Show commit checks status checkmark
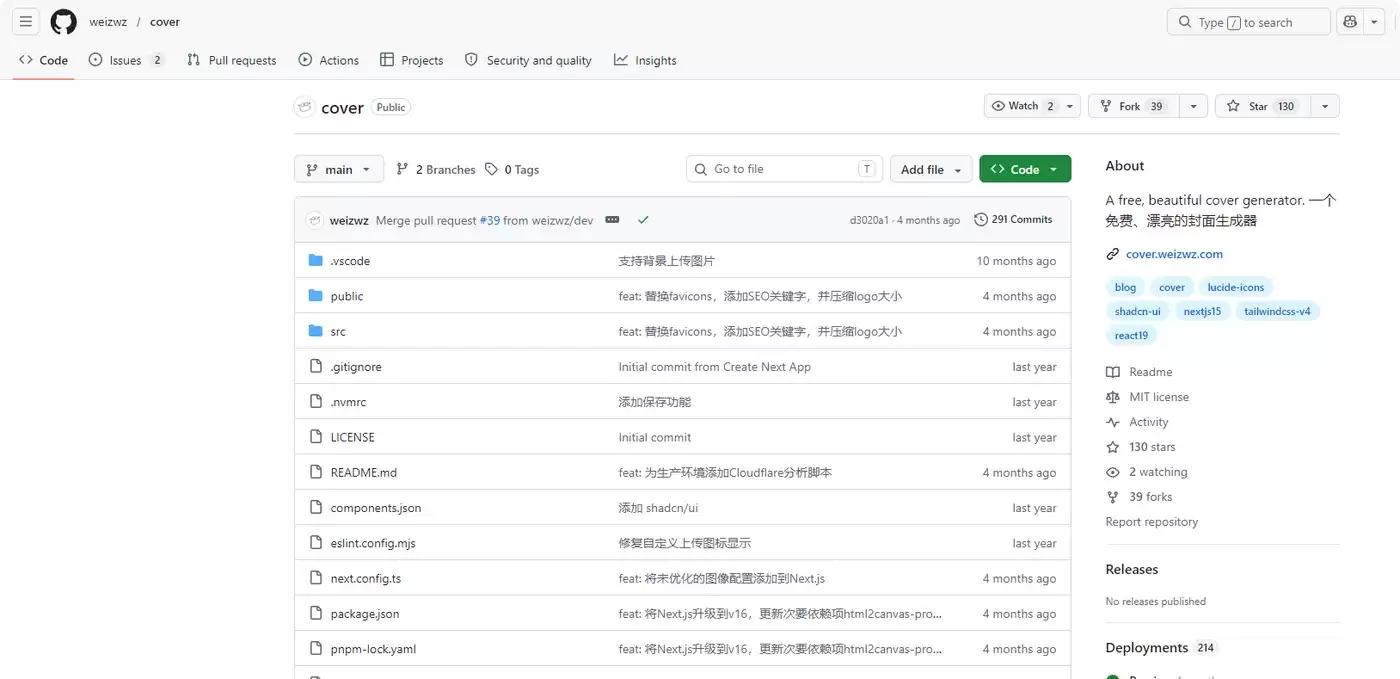This screenshot has height=679, width=1400. tap(643, 220)
